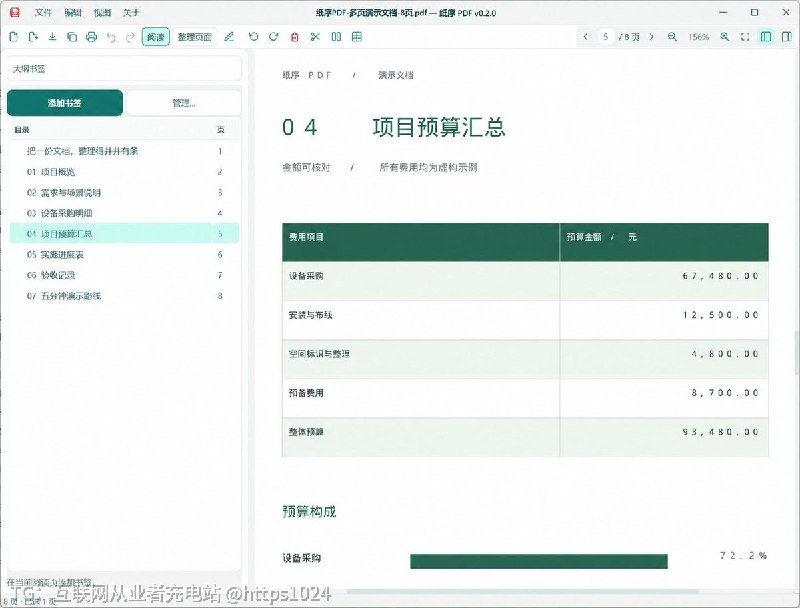
Task: Click the 管理... button
Action: click(184, 103)
